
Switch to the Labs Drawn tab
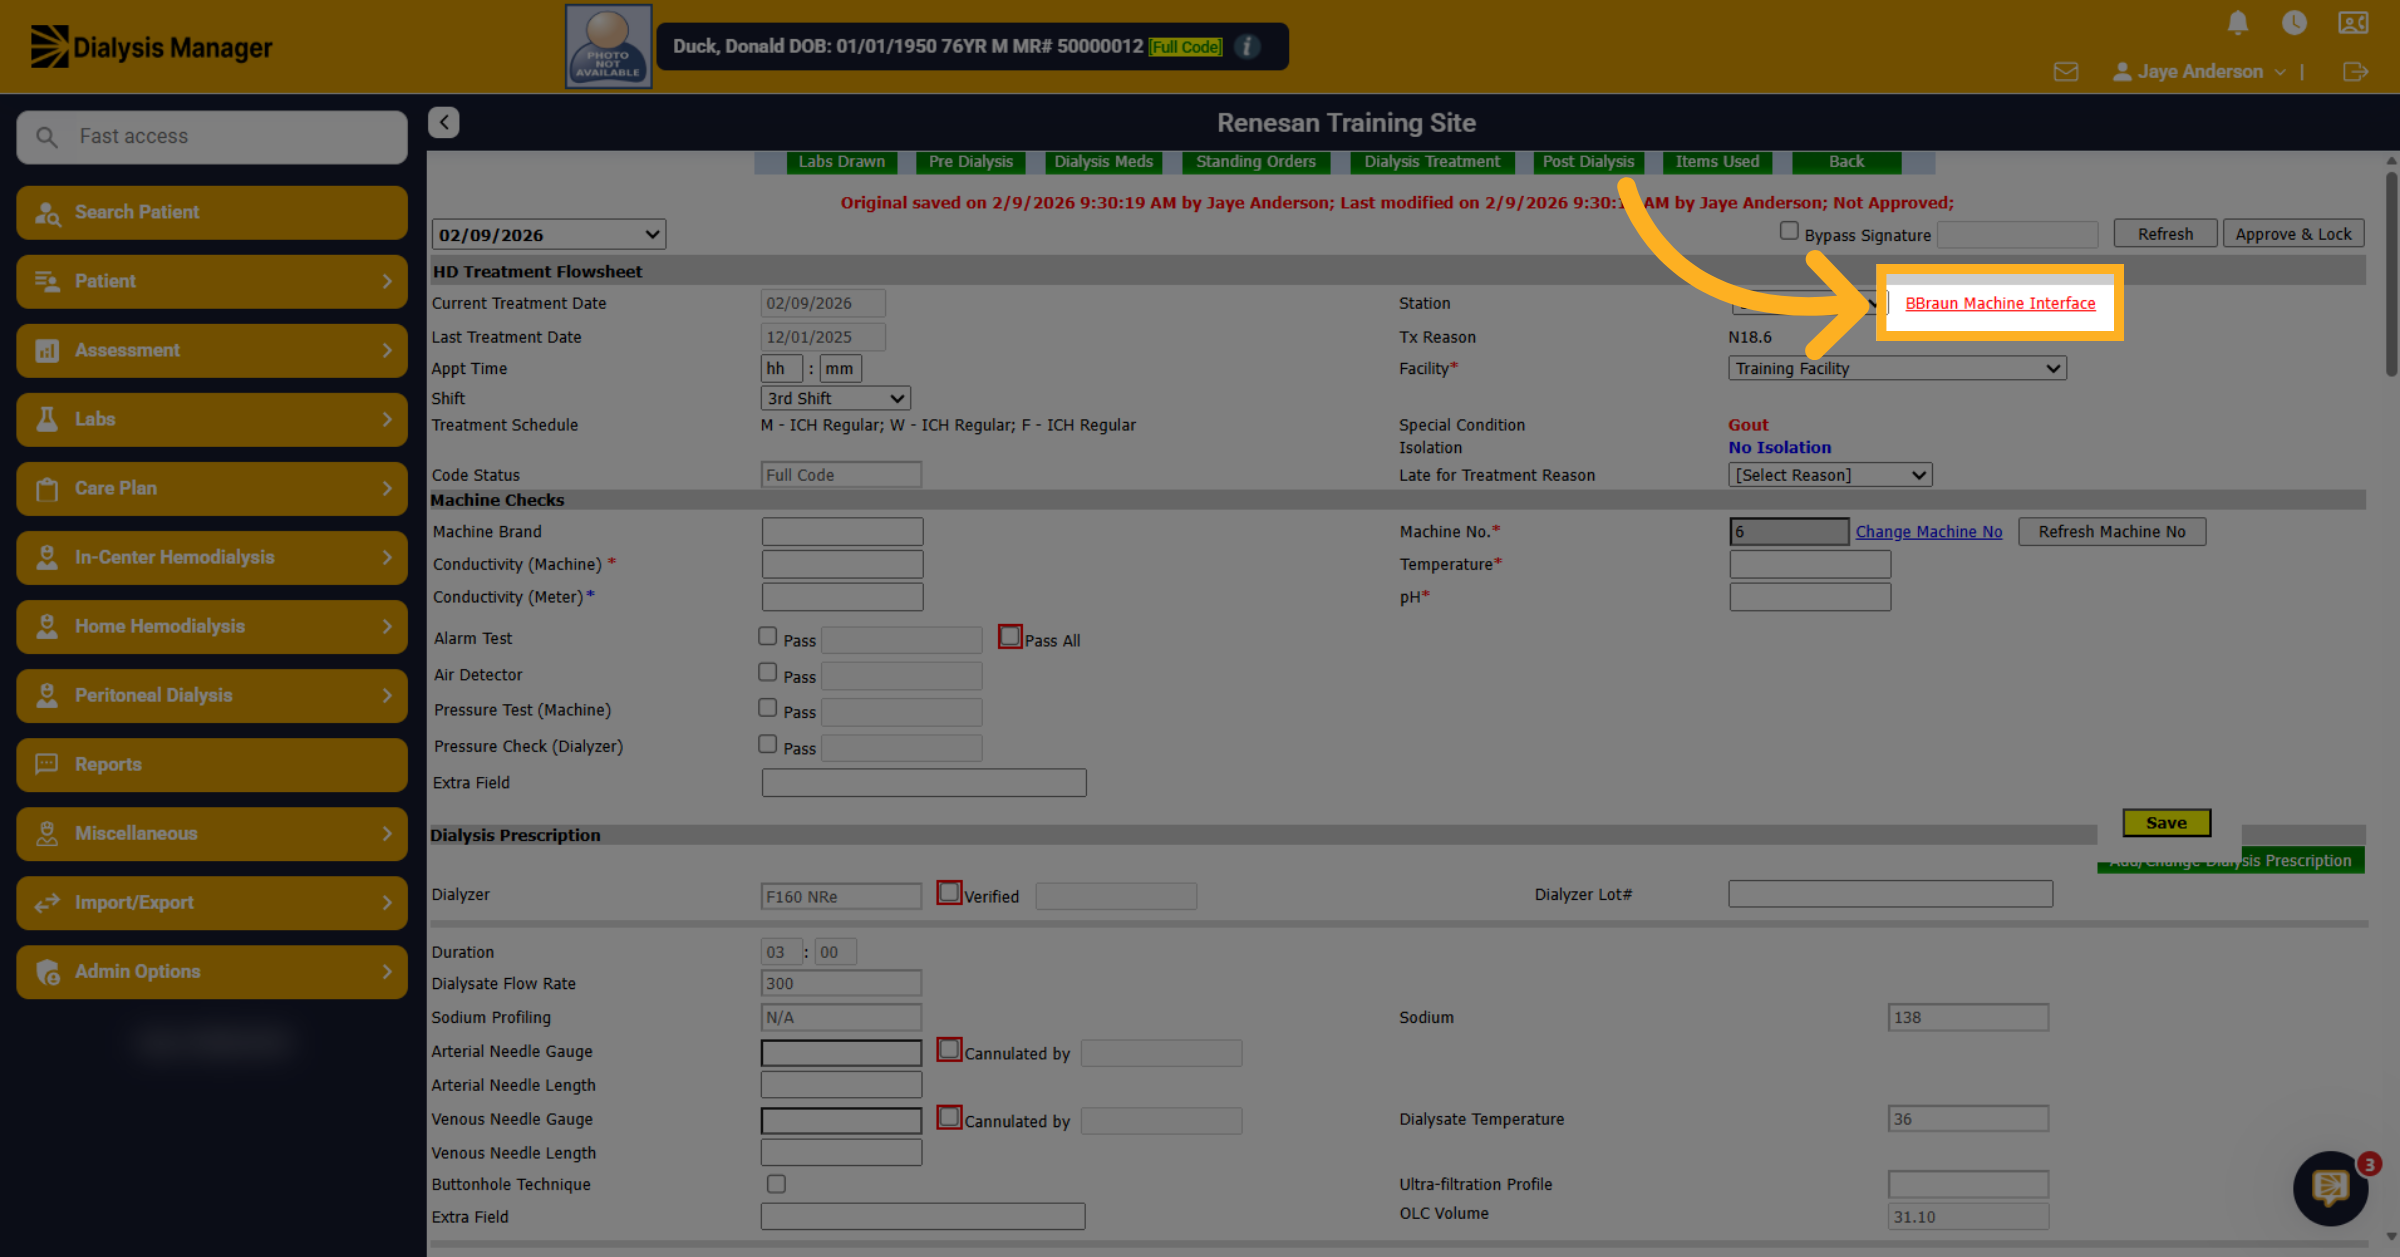click(x=841, y=162)
